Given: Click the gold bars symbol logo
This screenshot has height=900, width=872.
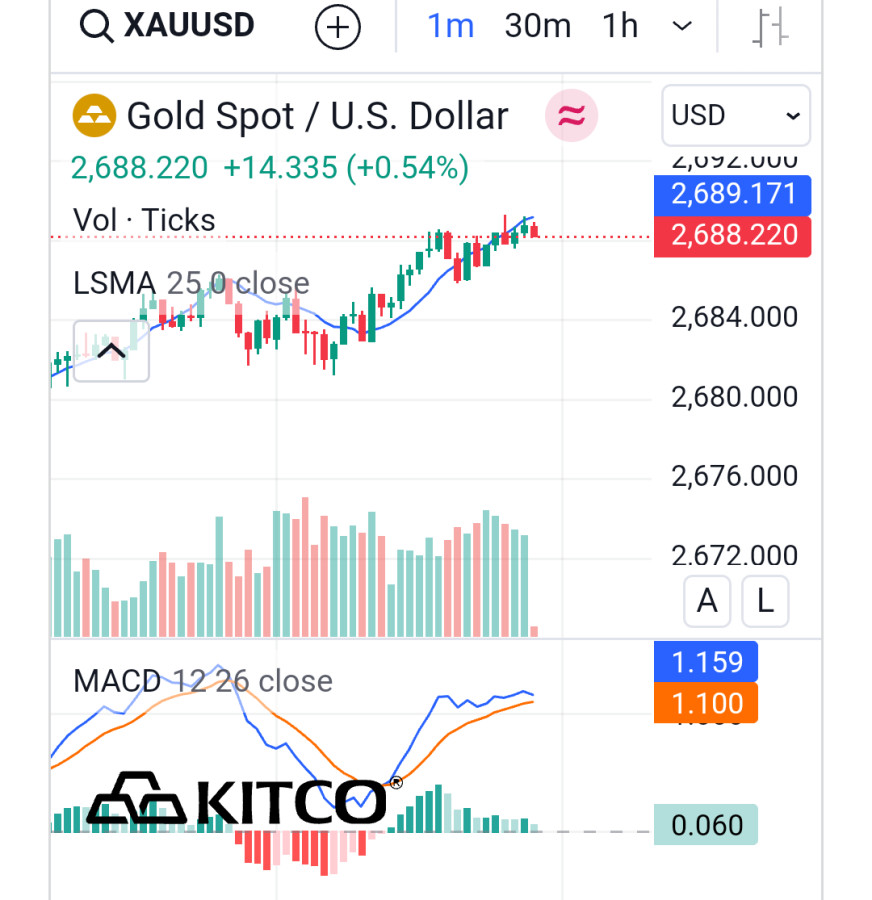Looking at the screenshot, I should click(x=94, y=116).
